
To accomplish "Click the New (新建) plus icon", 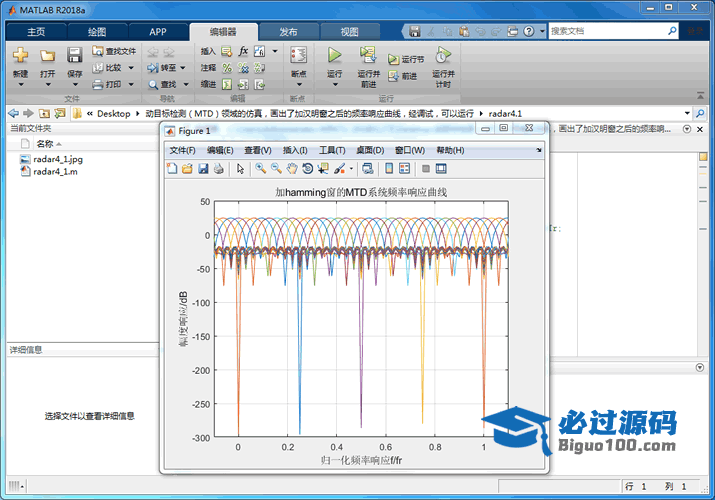I will (x=21, y=55).
